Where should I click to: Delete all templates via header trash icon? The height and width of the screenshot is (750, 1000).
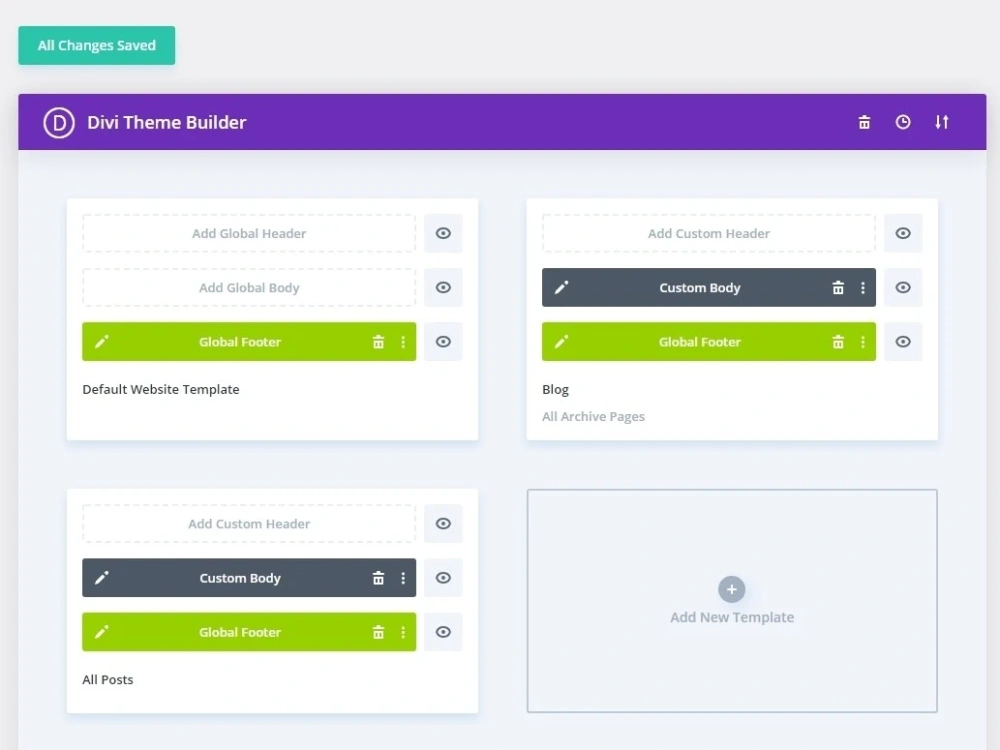point(864,122)
